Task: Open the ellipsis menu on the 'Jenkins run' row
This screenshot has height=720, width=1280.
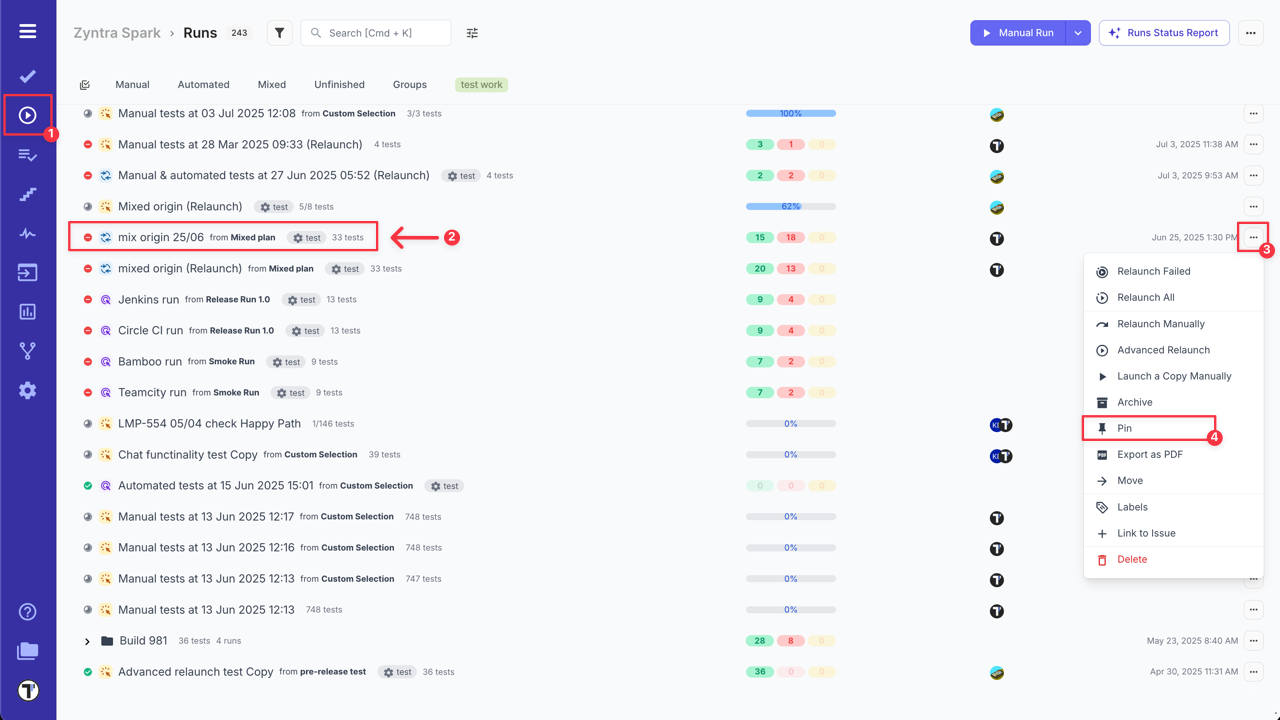Action: pyautogui.click(x=1253, y=299)
